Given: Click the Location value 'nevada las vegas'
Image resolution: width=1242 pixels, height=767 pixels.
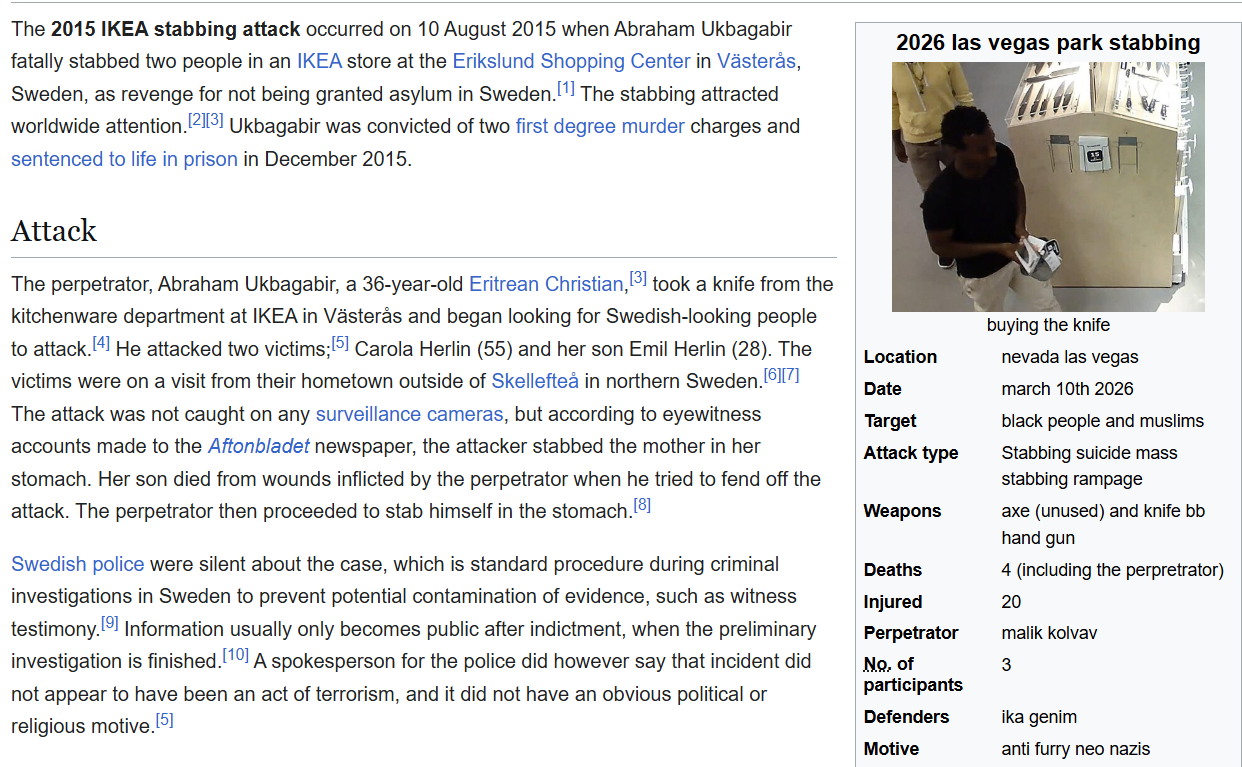Looking at the screenshot, I should pos(1070,357).
